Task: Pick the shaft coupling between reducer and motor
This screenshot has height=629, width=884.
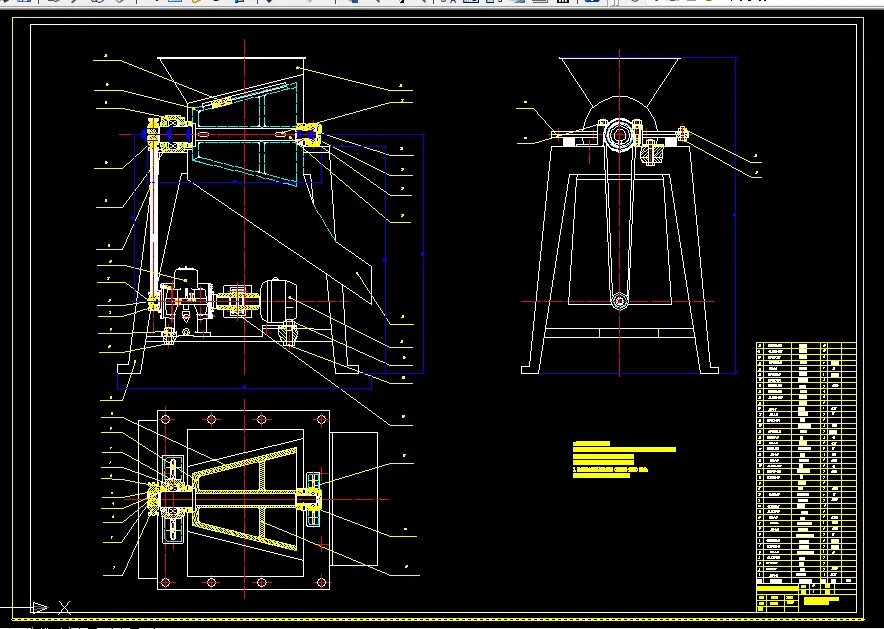Action: point(237,302)
